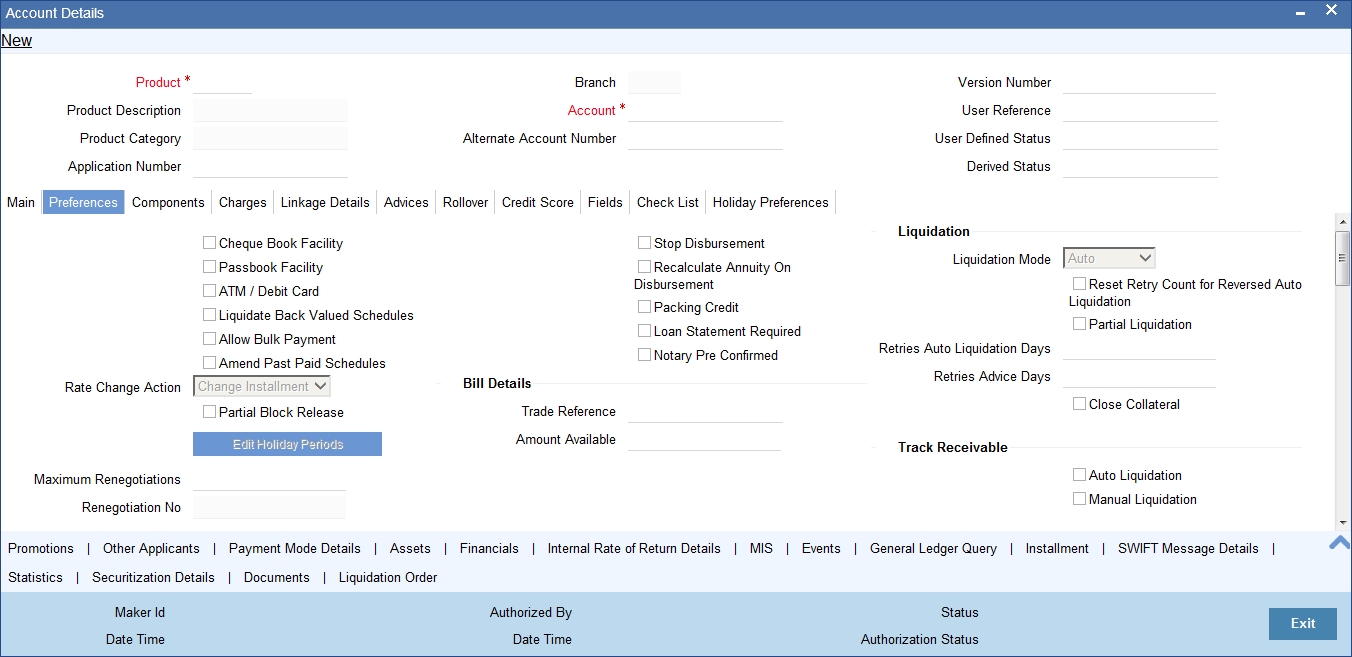Image resolution: width=1352 pixels, height=657 pixels.
Task: Open the Linkage Details tab
Action: coord(325,202)
